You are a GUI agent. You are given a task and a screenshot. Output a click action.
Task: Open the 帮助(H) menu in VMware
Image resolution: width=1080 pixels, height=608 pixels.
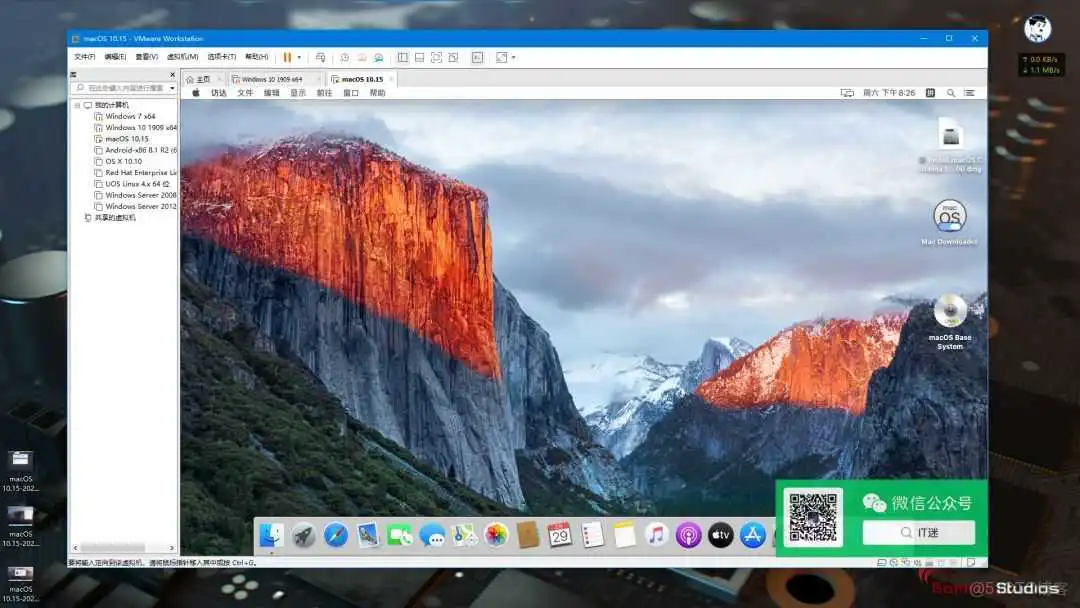[x=256, y=56]
